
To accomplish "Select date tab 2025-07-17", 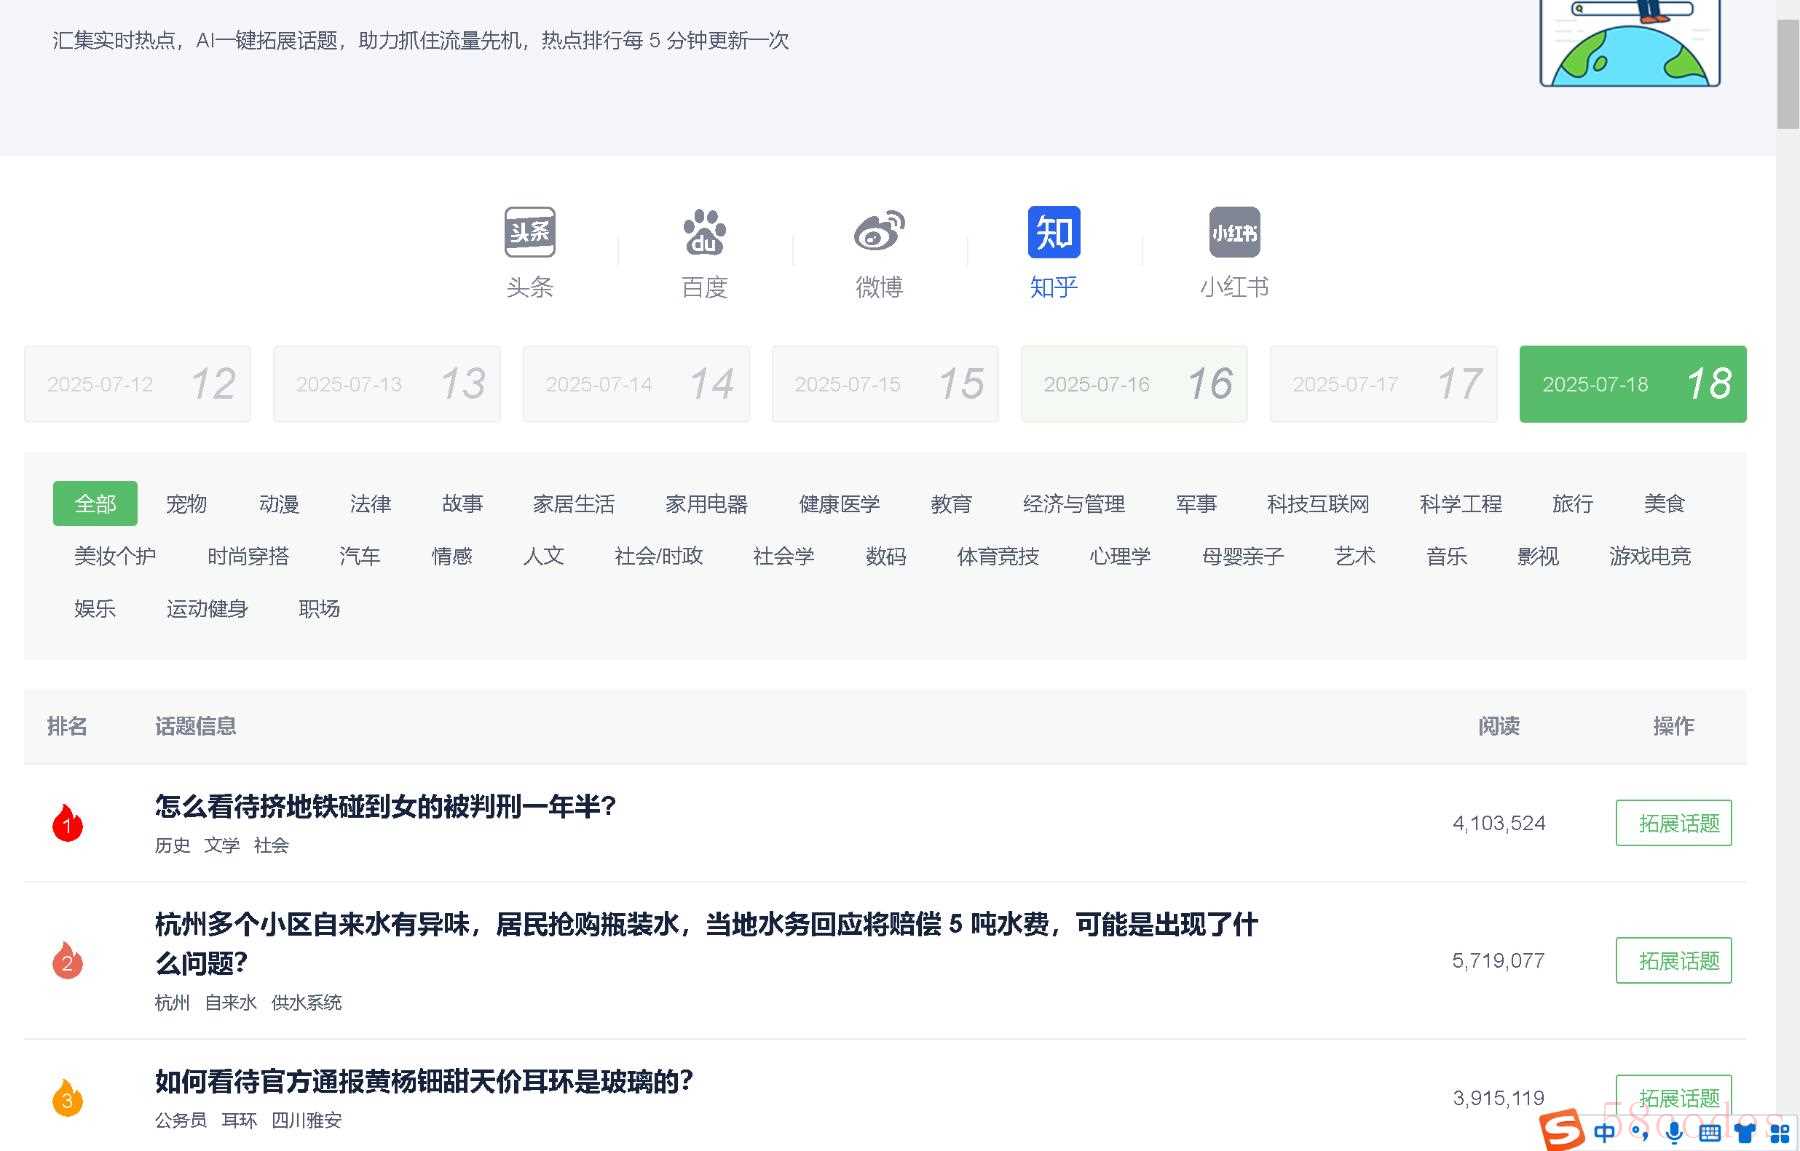I will pyautogui.click(x=1384, y=384).
